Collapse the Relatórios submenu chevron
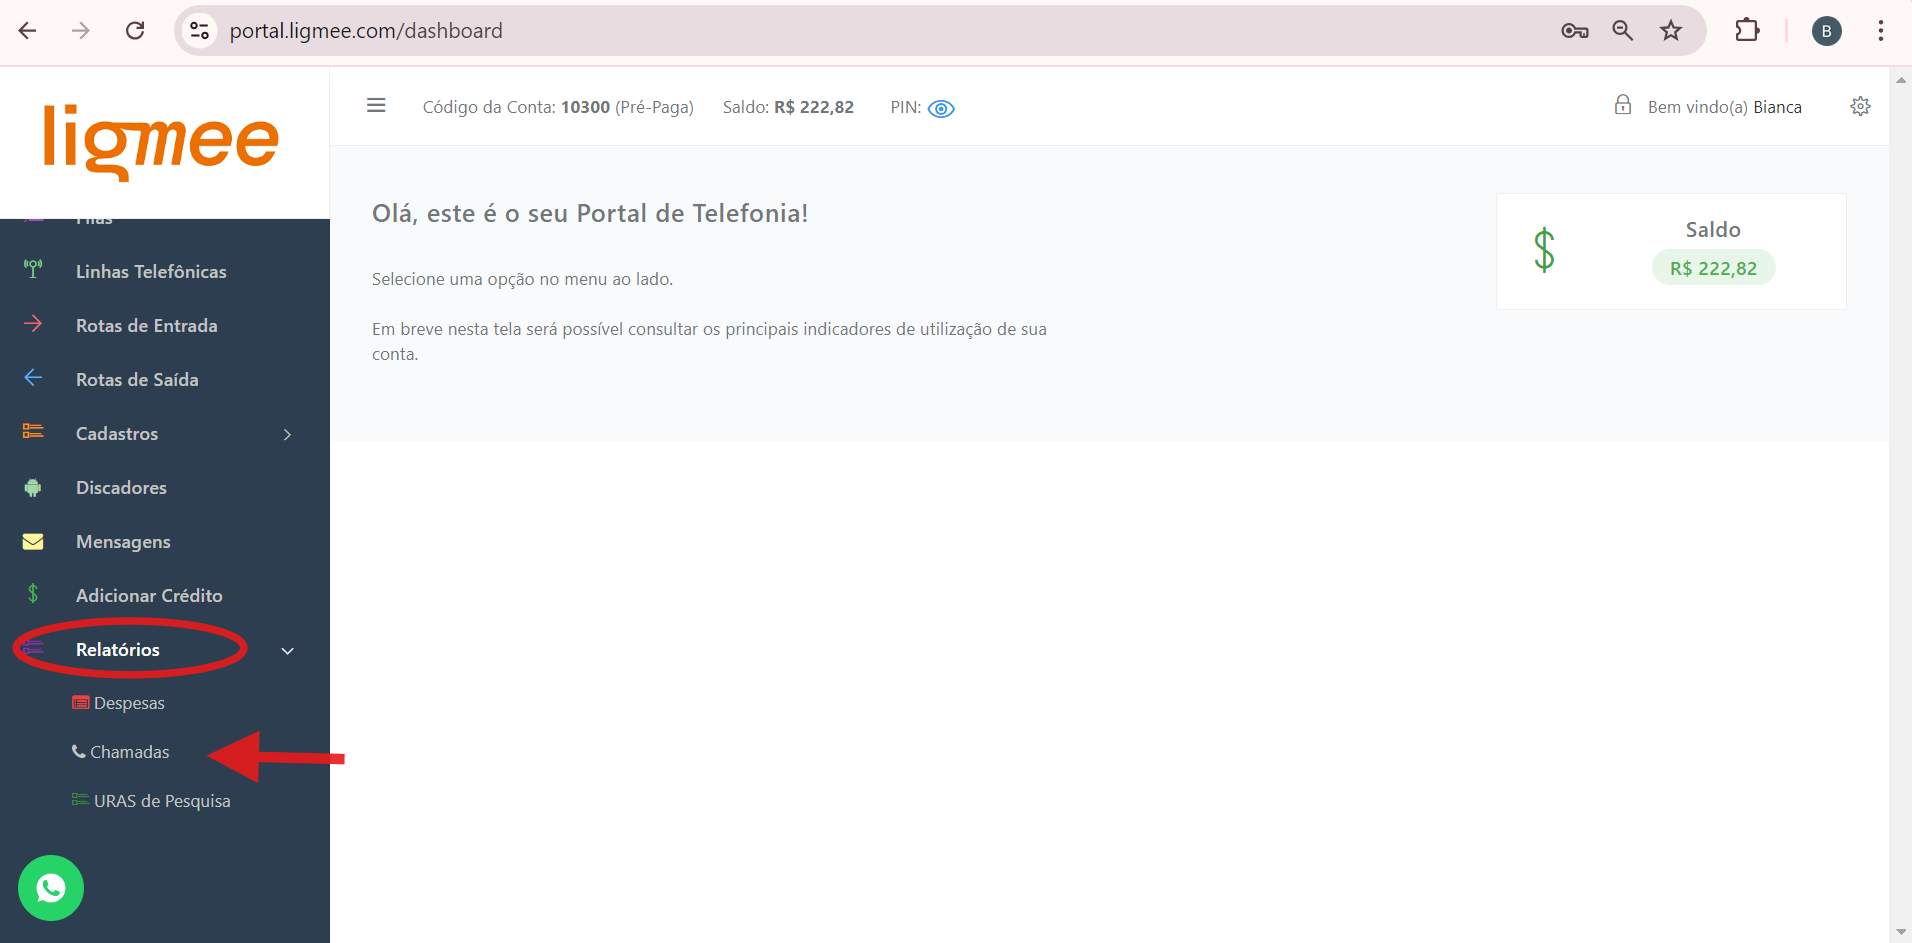The height and width of the screenshot is (943, 1912). pos(288,651)
